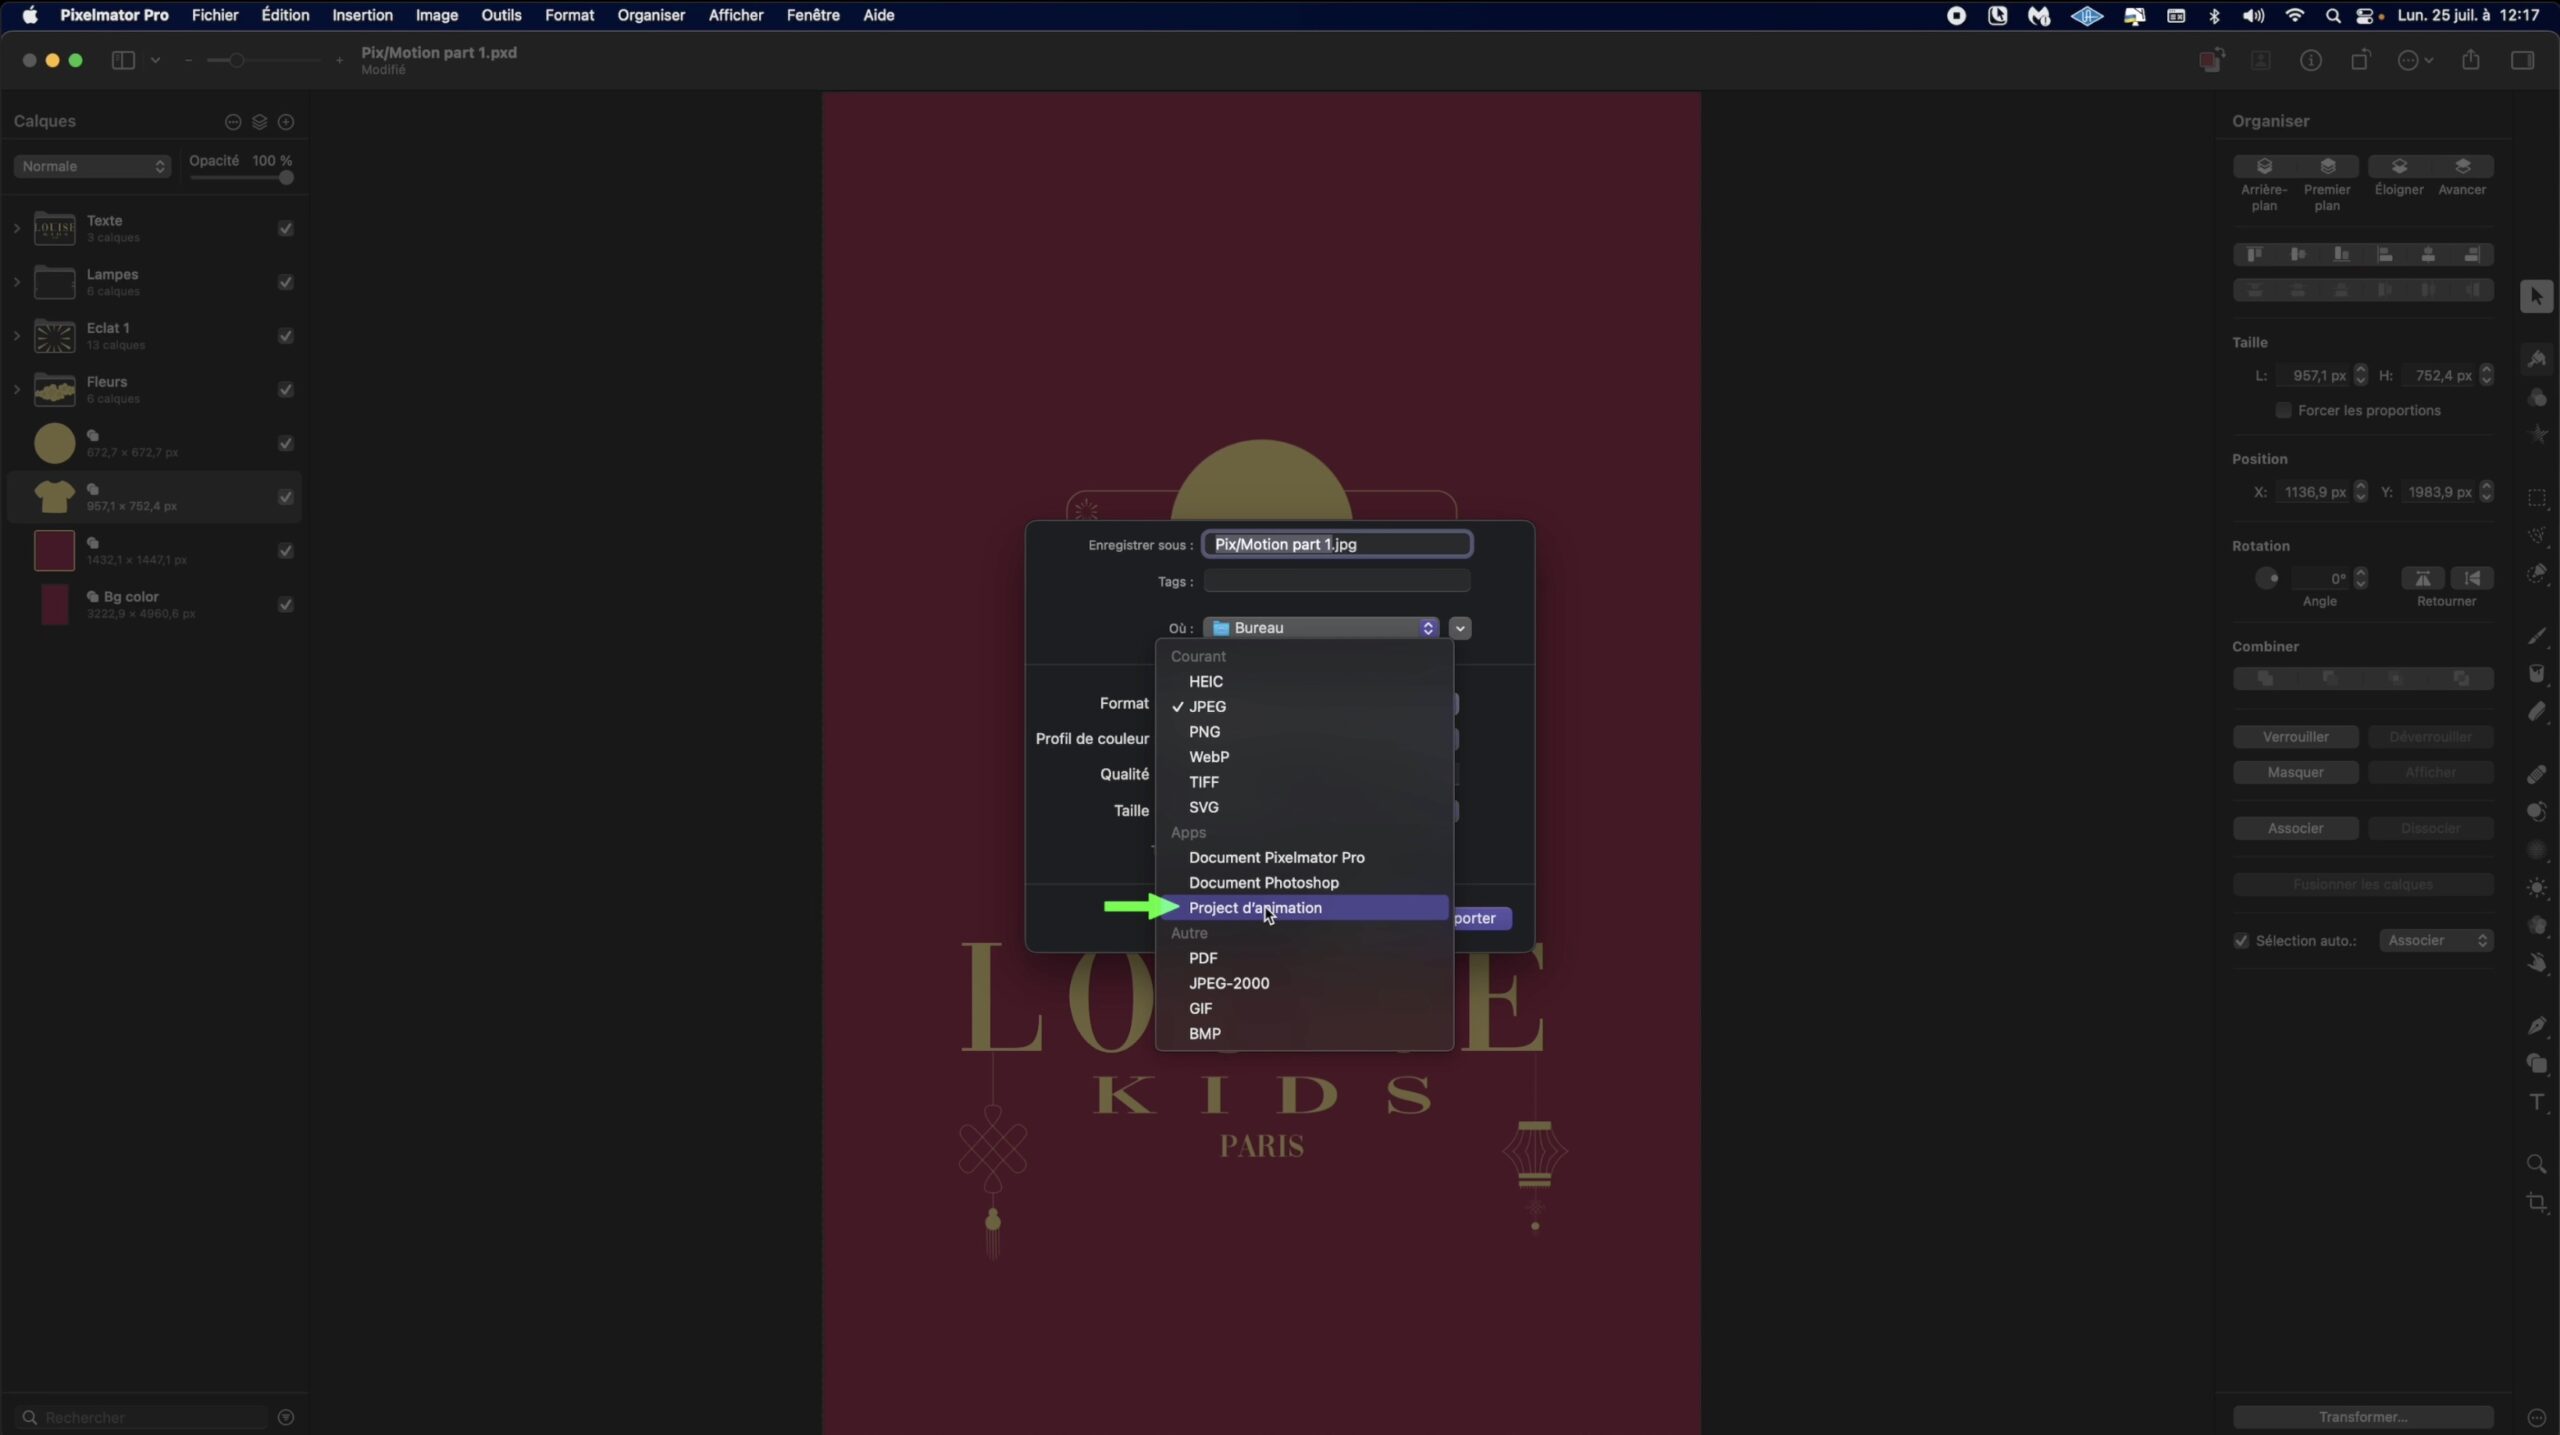Open the Normale blend mode dropdown

pyautogui.click(x=92, y=166)
